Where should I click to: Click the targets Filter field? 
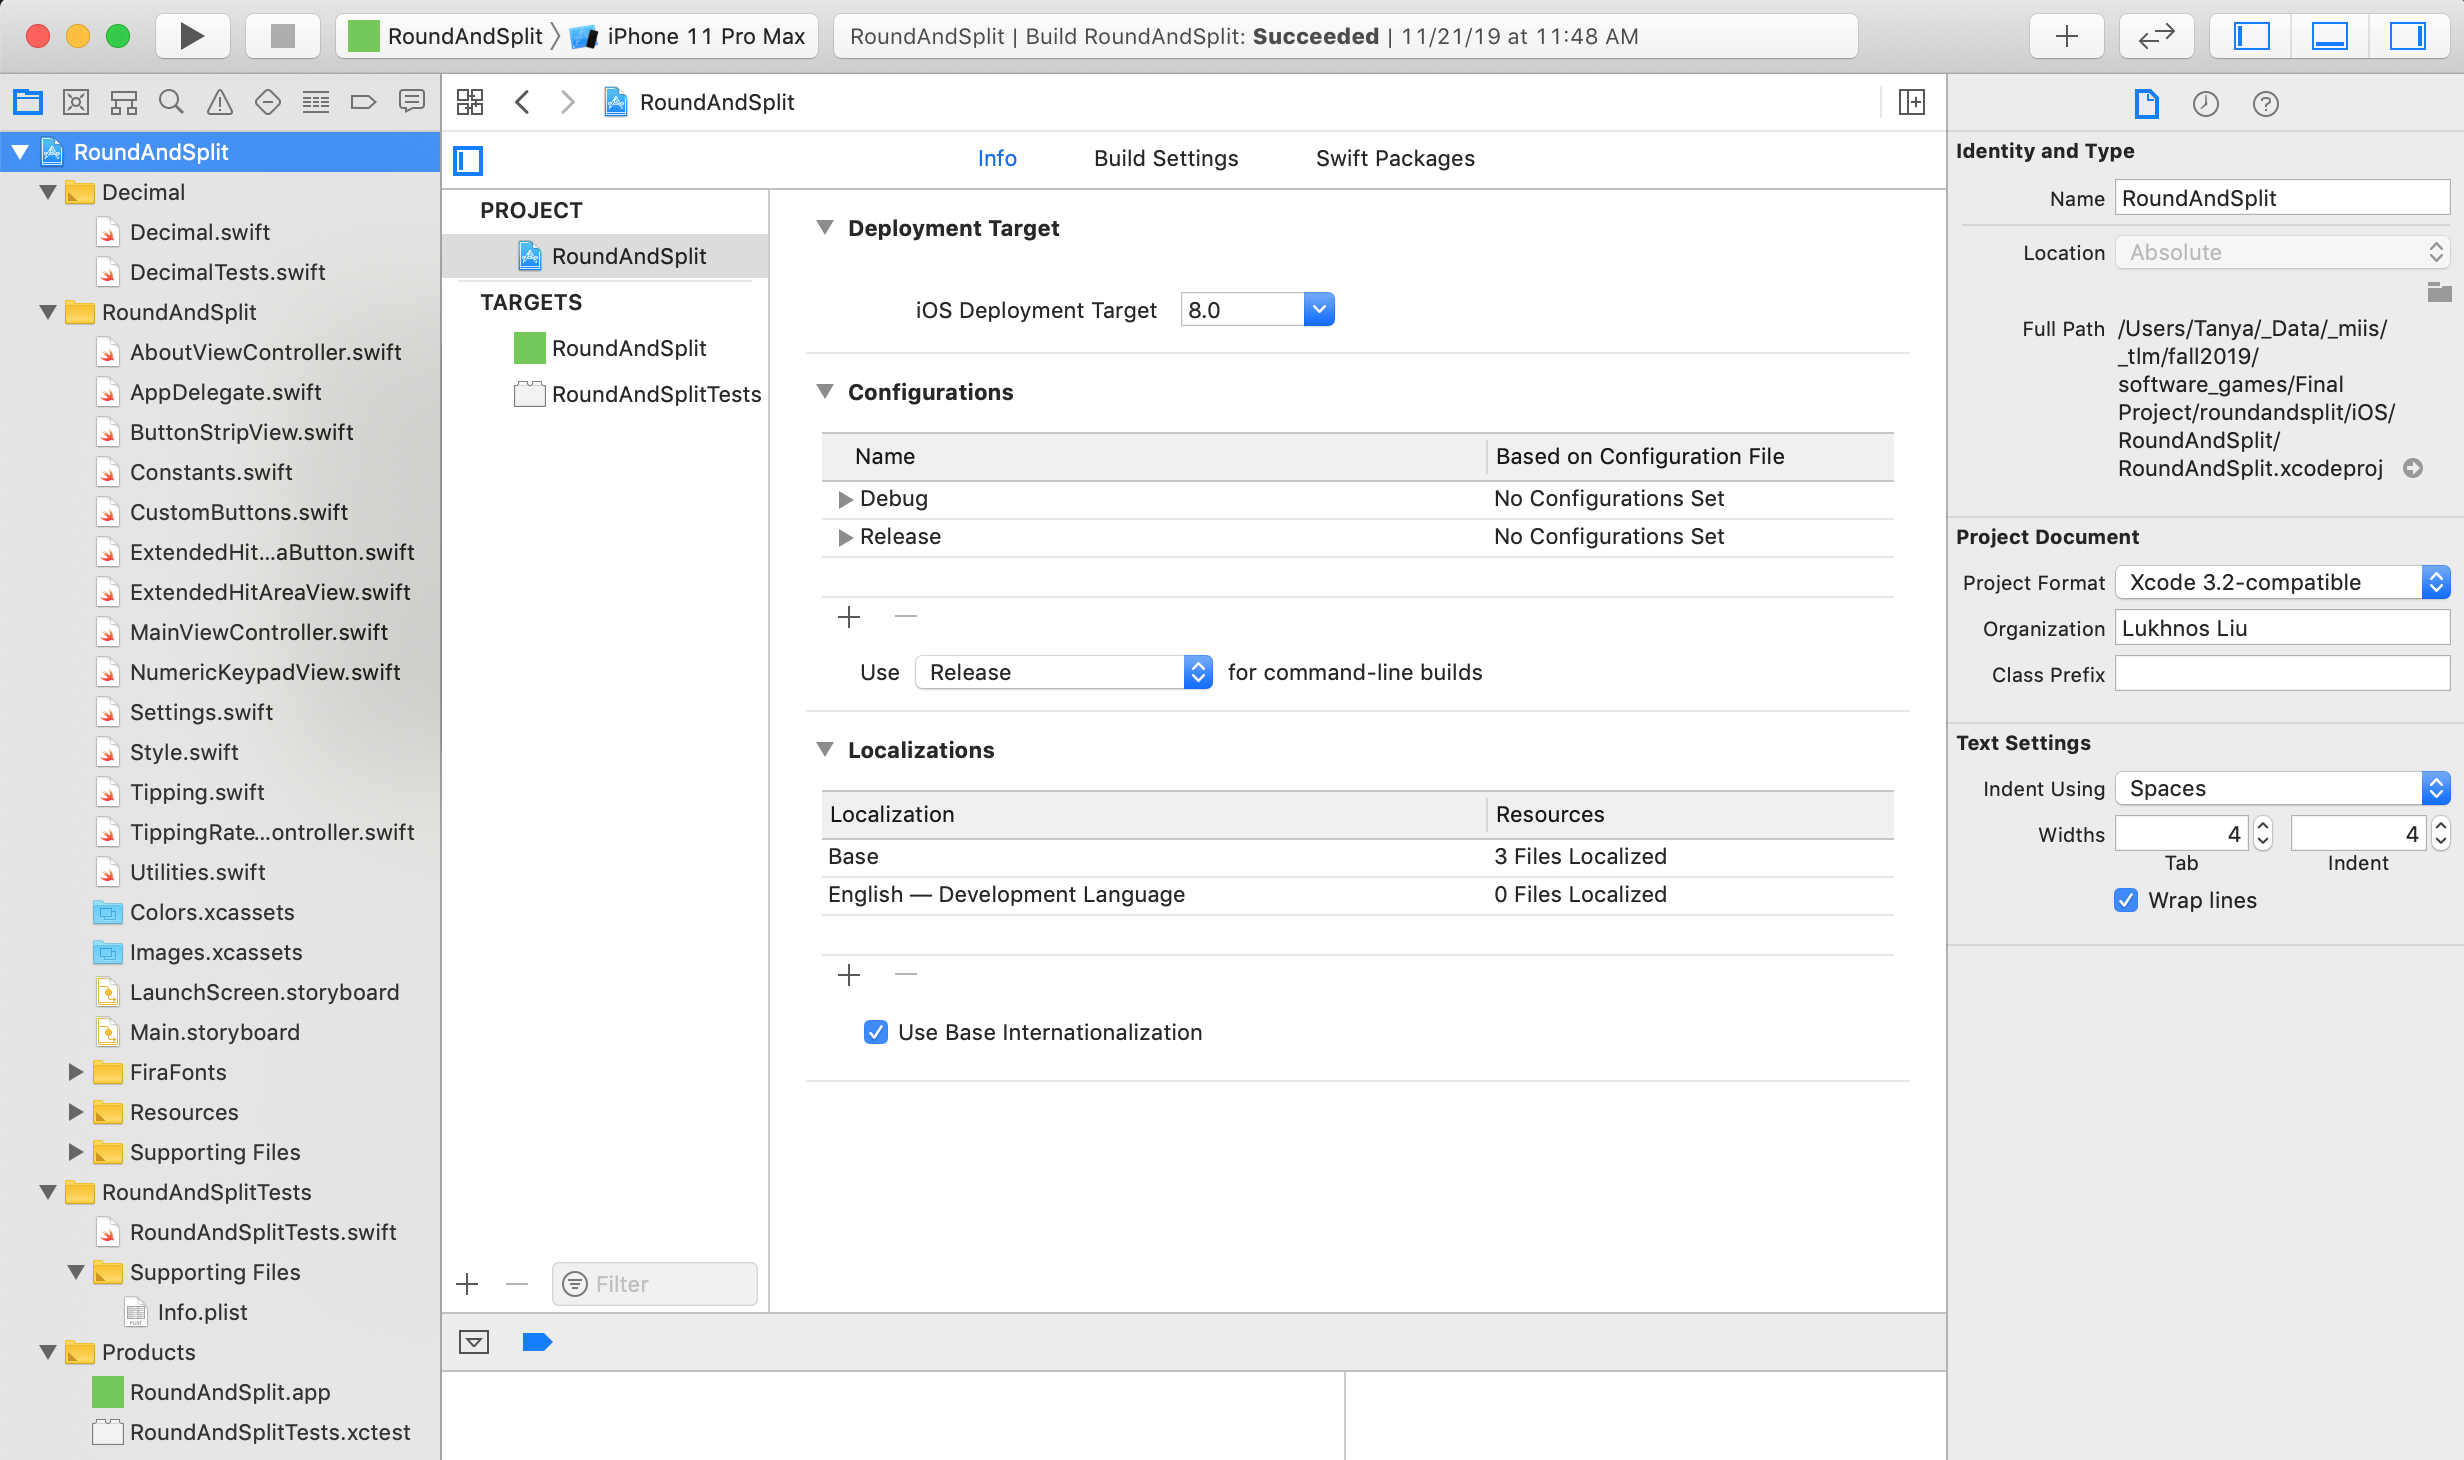[x=655, y=1284]
